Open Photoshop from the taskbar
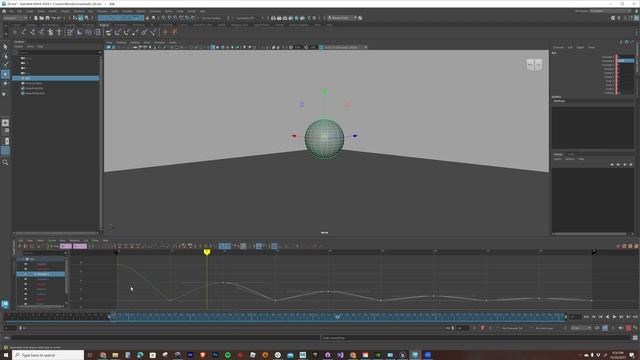 click(x=215, y=355)
